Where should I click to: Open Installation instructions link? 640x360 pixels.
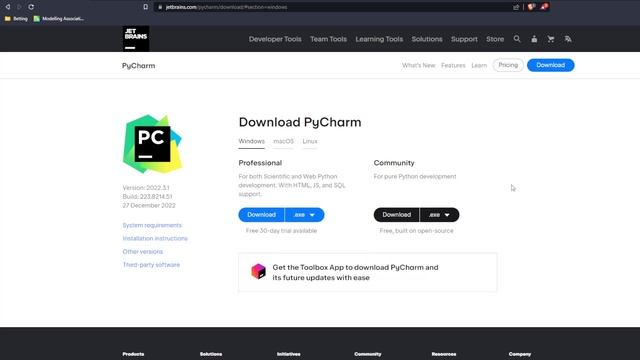(x=155, y=238)
